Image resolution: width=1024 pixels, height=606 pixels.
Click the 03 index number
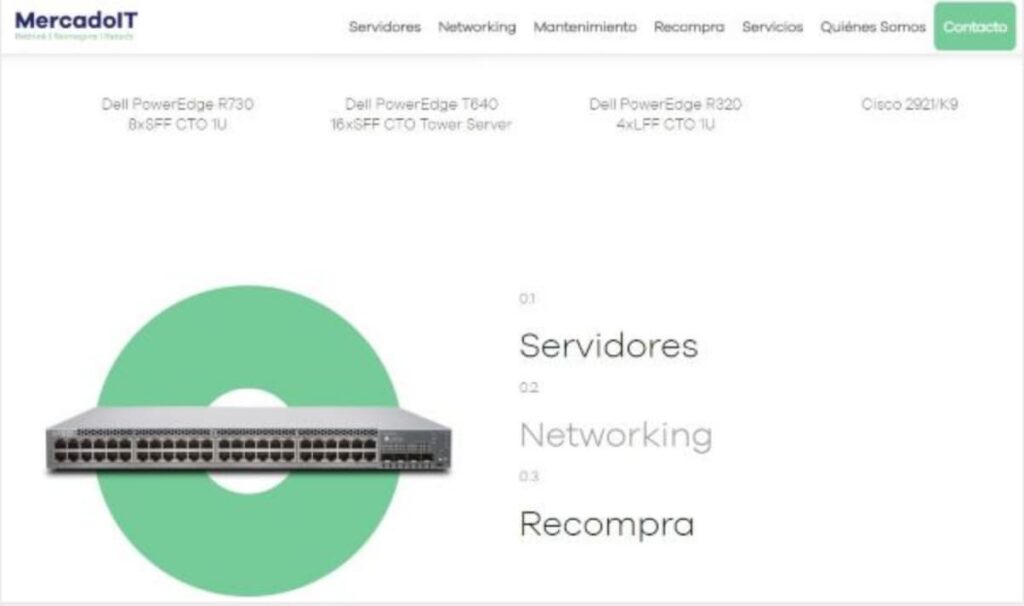(x=529, y=477)
